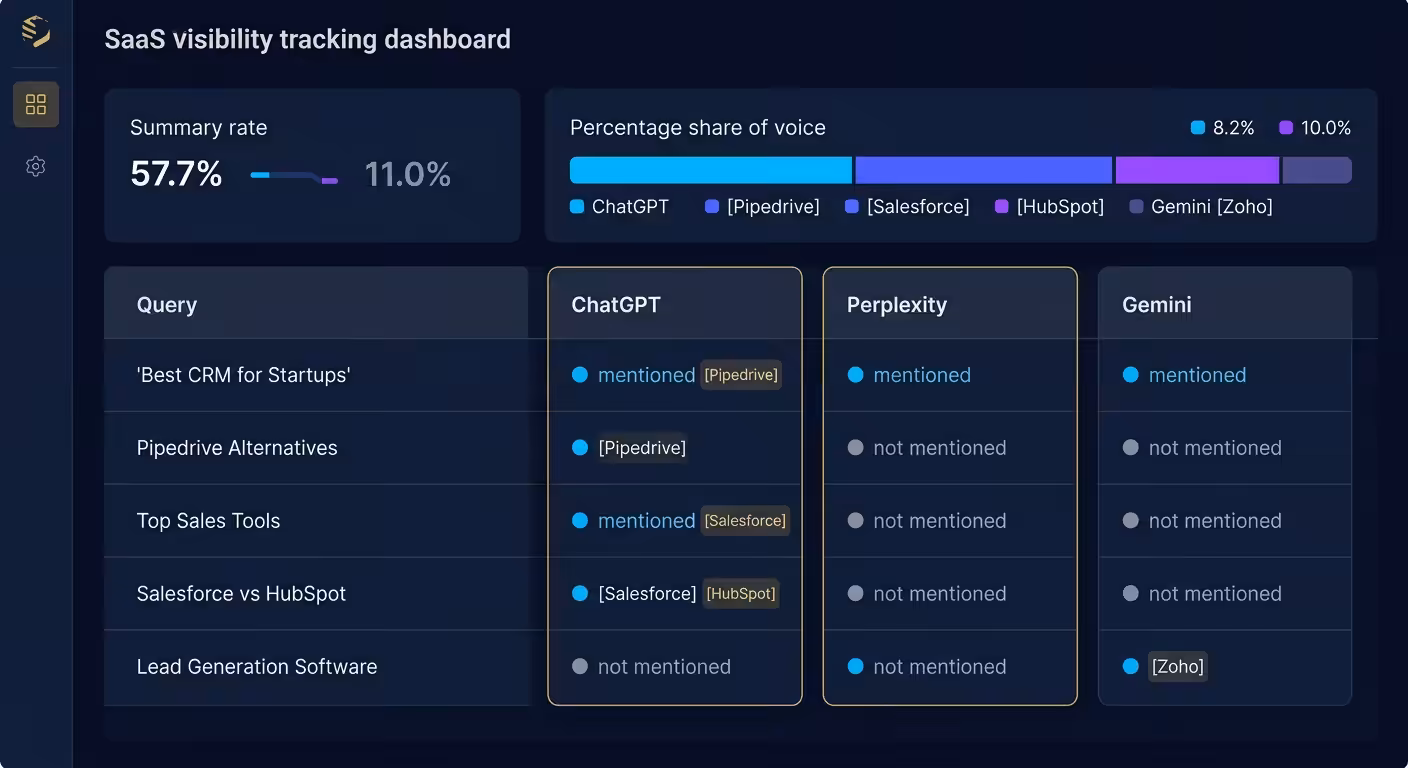This screenshot has width=1408, height=768.
Task: Click Perplexity gray dot for Salesforce vs HubSpot
Action: pos(855,594)
